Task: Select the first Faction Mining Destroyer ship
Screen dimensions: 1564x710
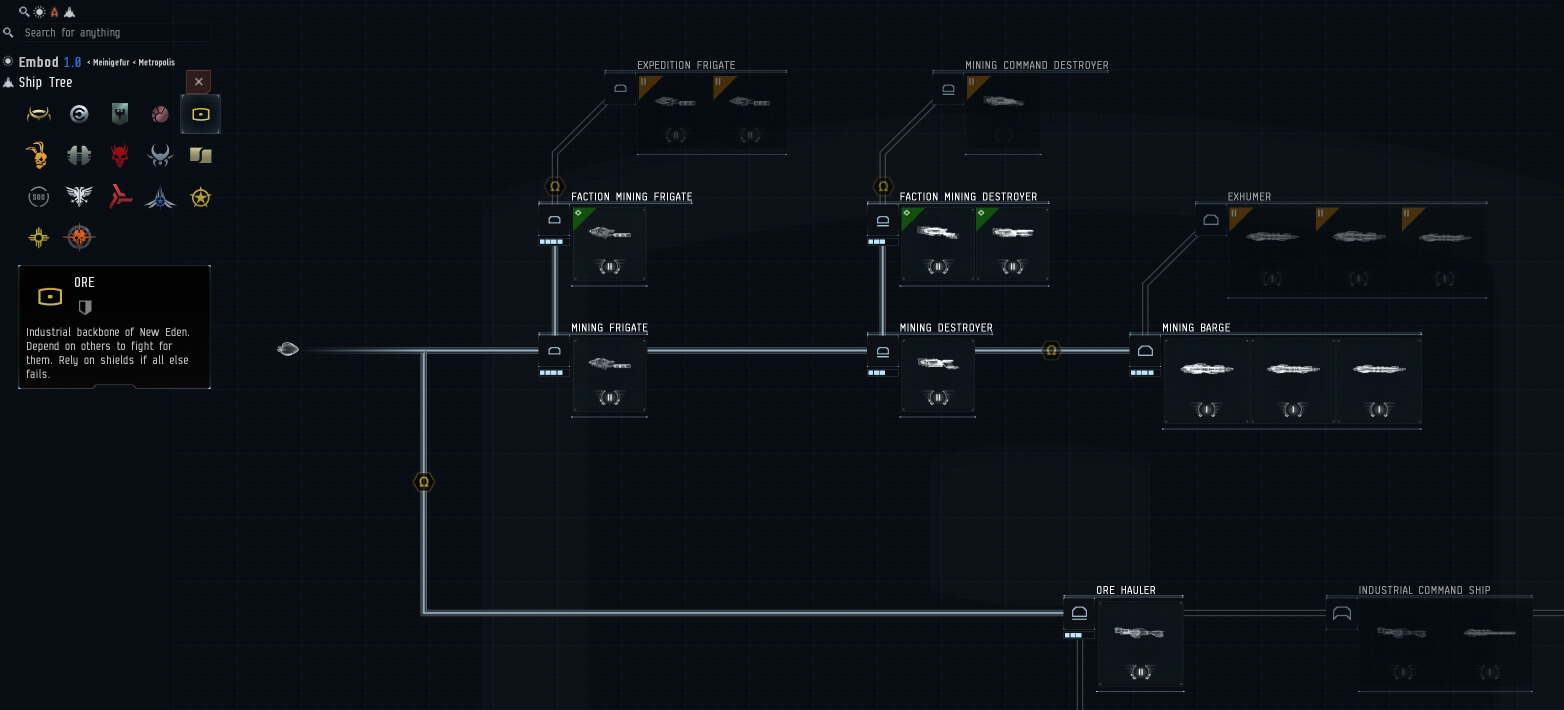Action: [x=937, y=245]
